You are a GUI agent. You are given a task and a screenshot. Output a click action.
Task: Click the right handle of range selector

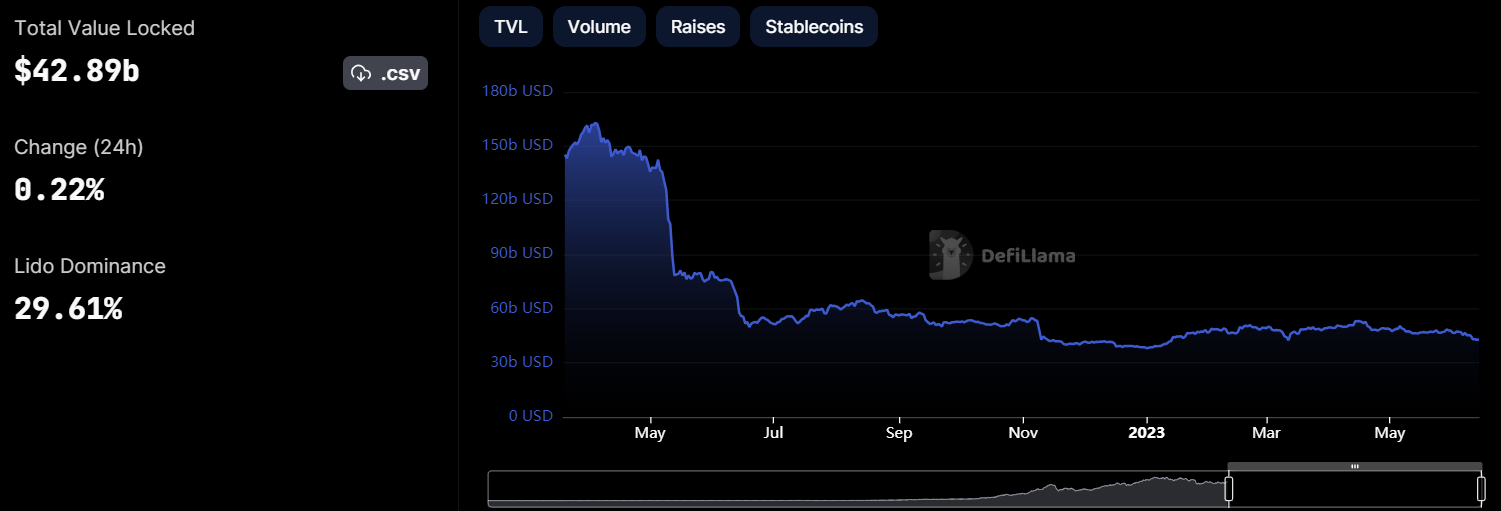coord(1481,489)
